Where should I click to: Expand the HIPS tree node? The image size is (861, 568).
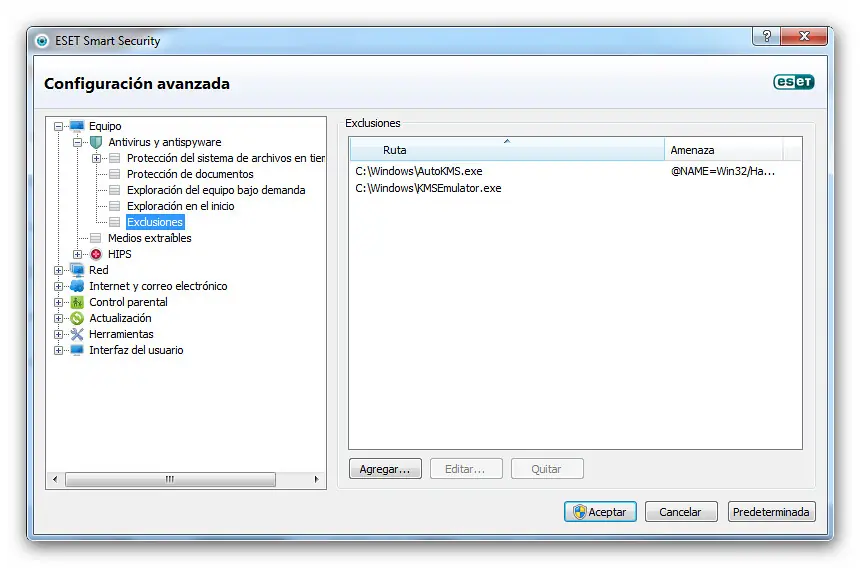tap(77, 254)
